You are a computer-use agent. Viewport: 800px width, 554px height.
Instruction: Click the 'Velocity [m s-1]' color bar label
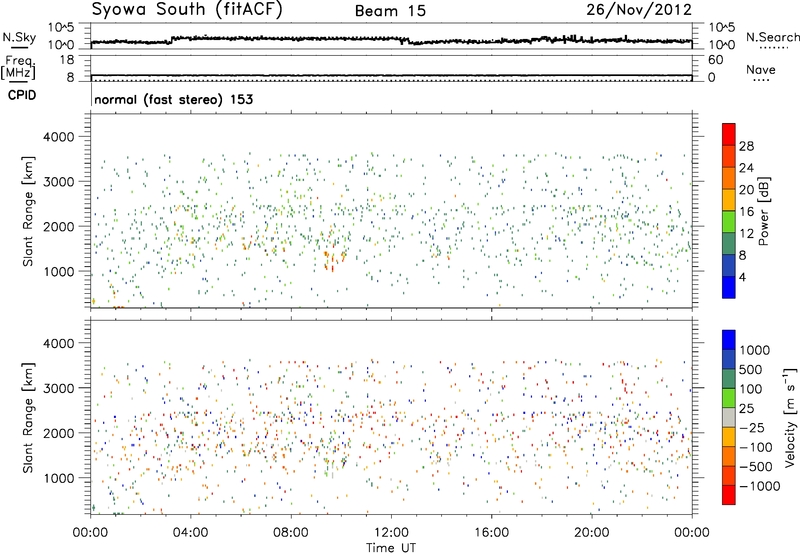click(x=790, y=417)
